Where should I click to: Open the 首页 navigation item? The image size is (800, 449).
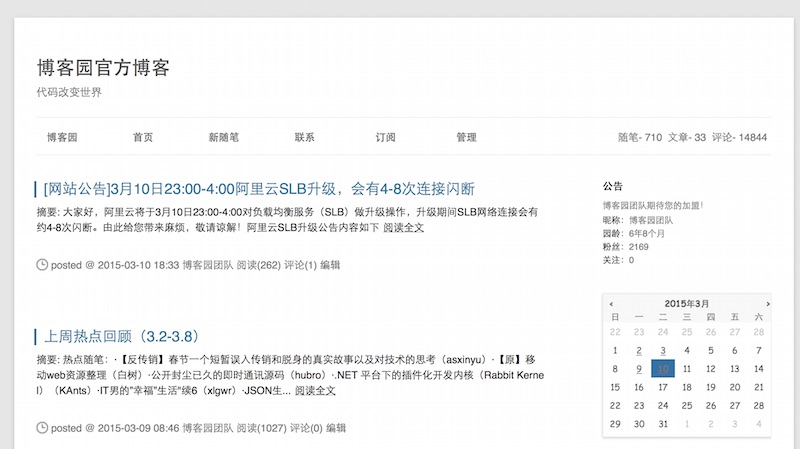click(x=143, y=137)
